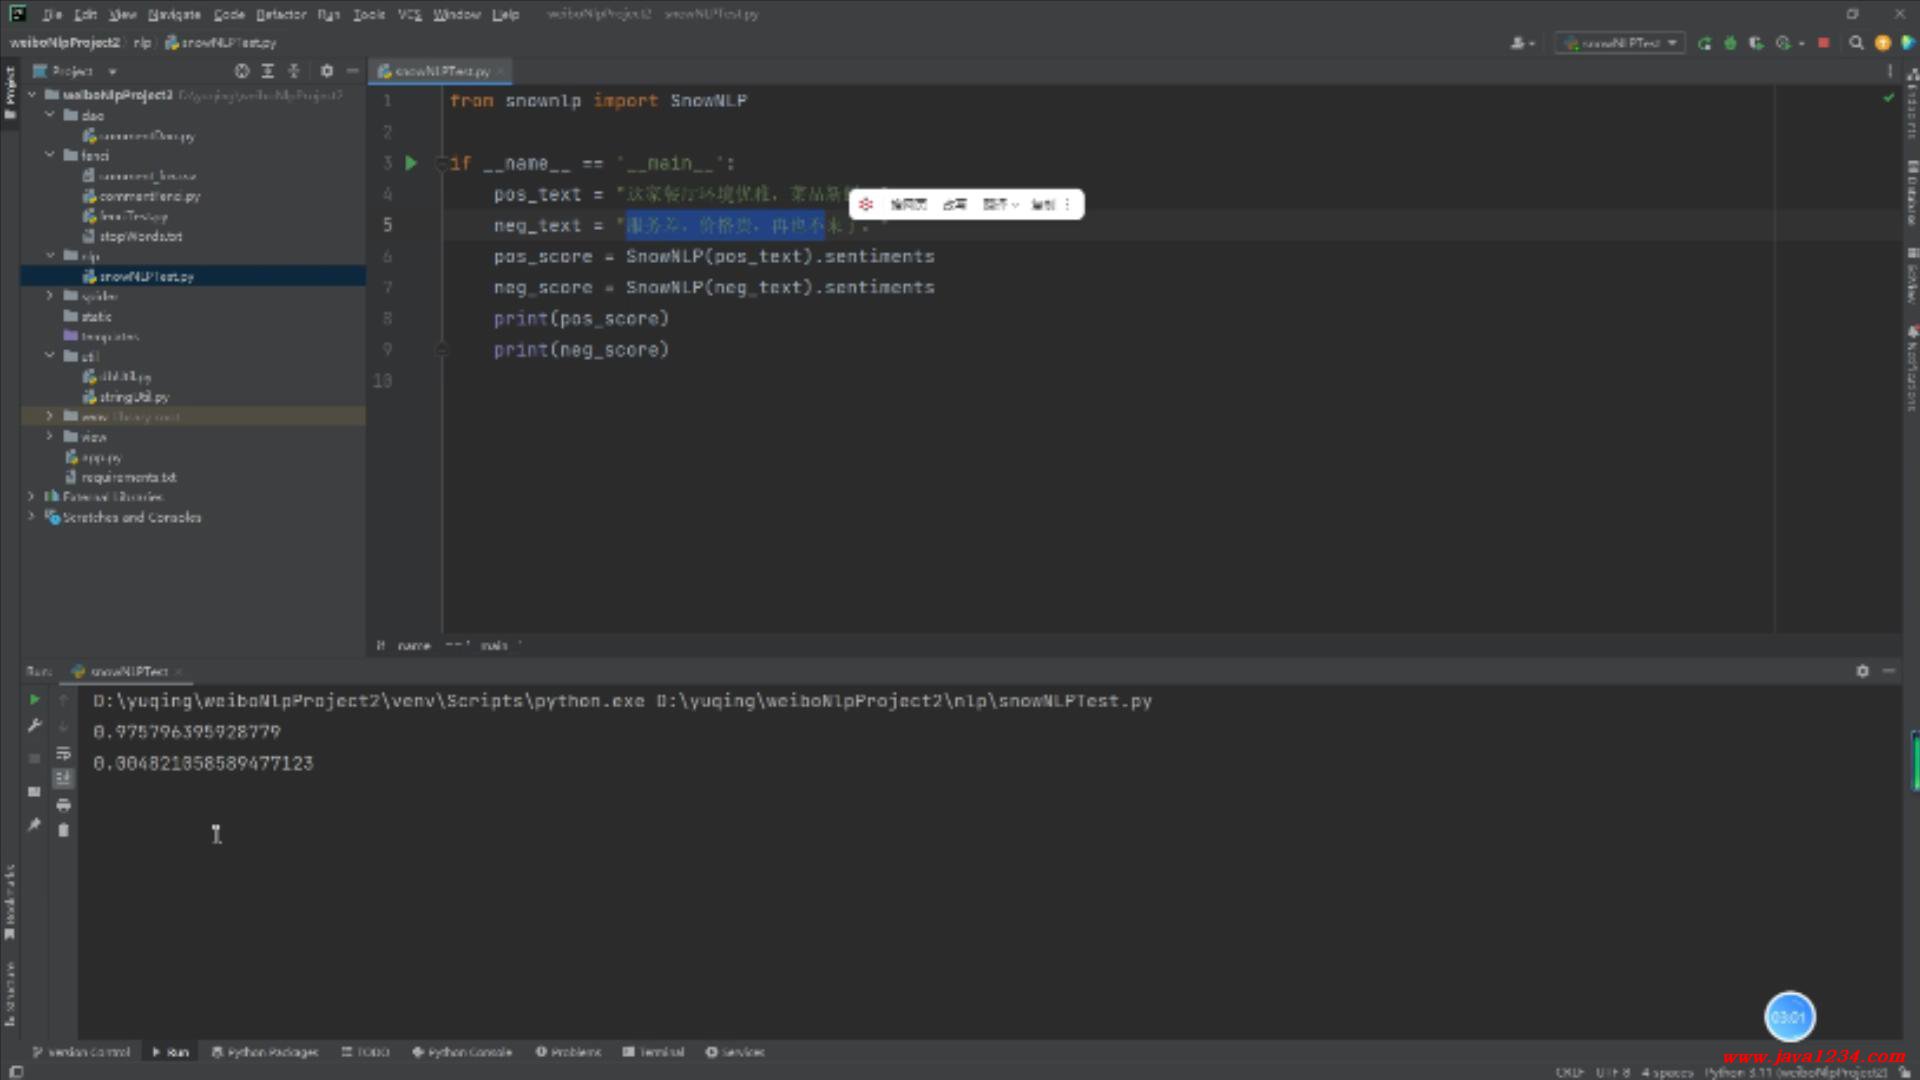Click the blue 03:01 timer circle
Image resolution: width=1920 pixels, height=1080 pixels.
[1789, 1017]
